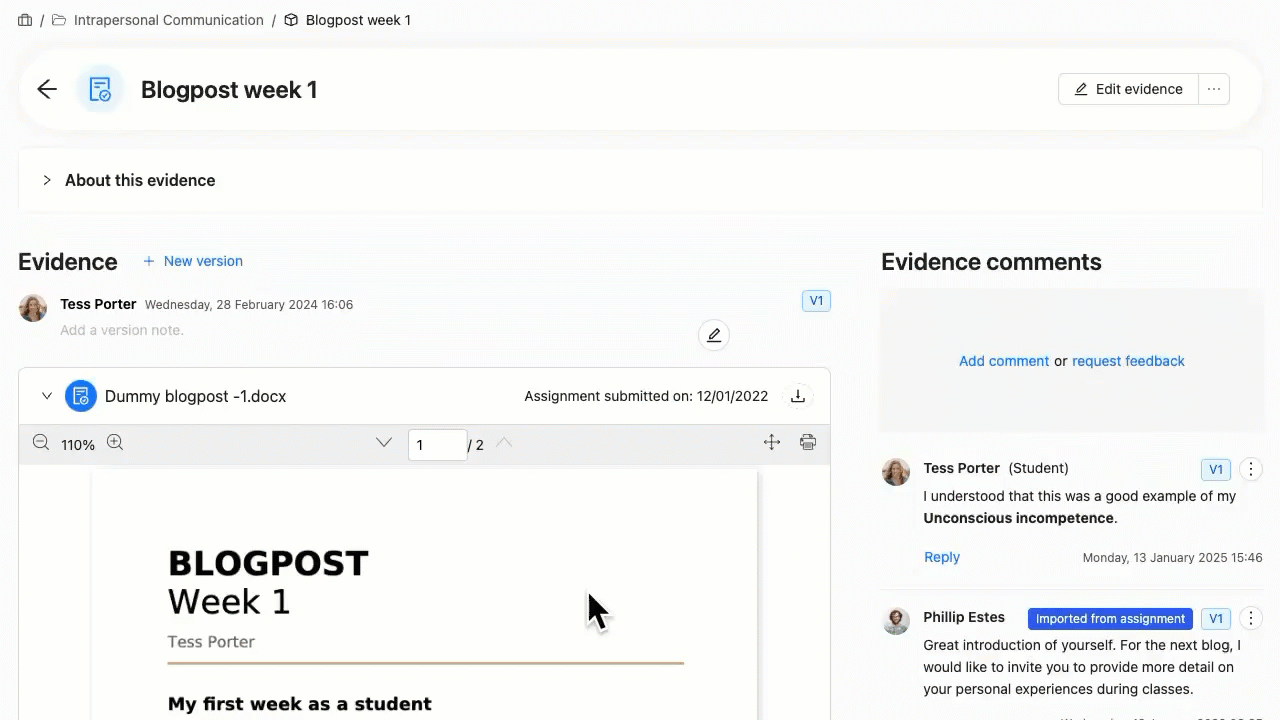Click the Unconscious incompetence bold text
The image size is (1280, 720).
tap(1018, 518)
